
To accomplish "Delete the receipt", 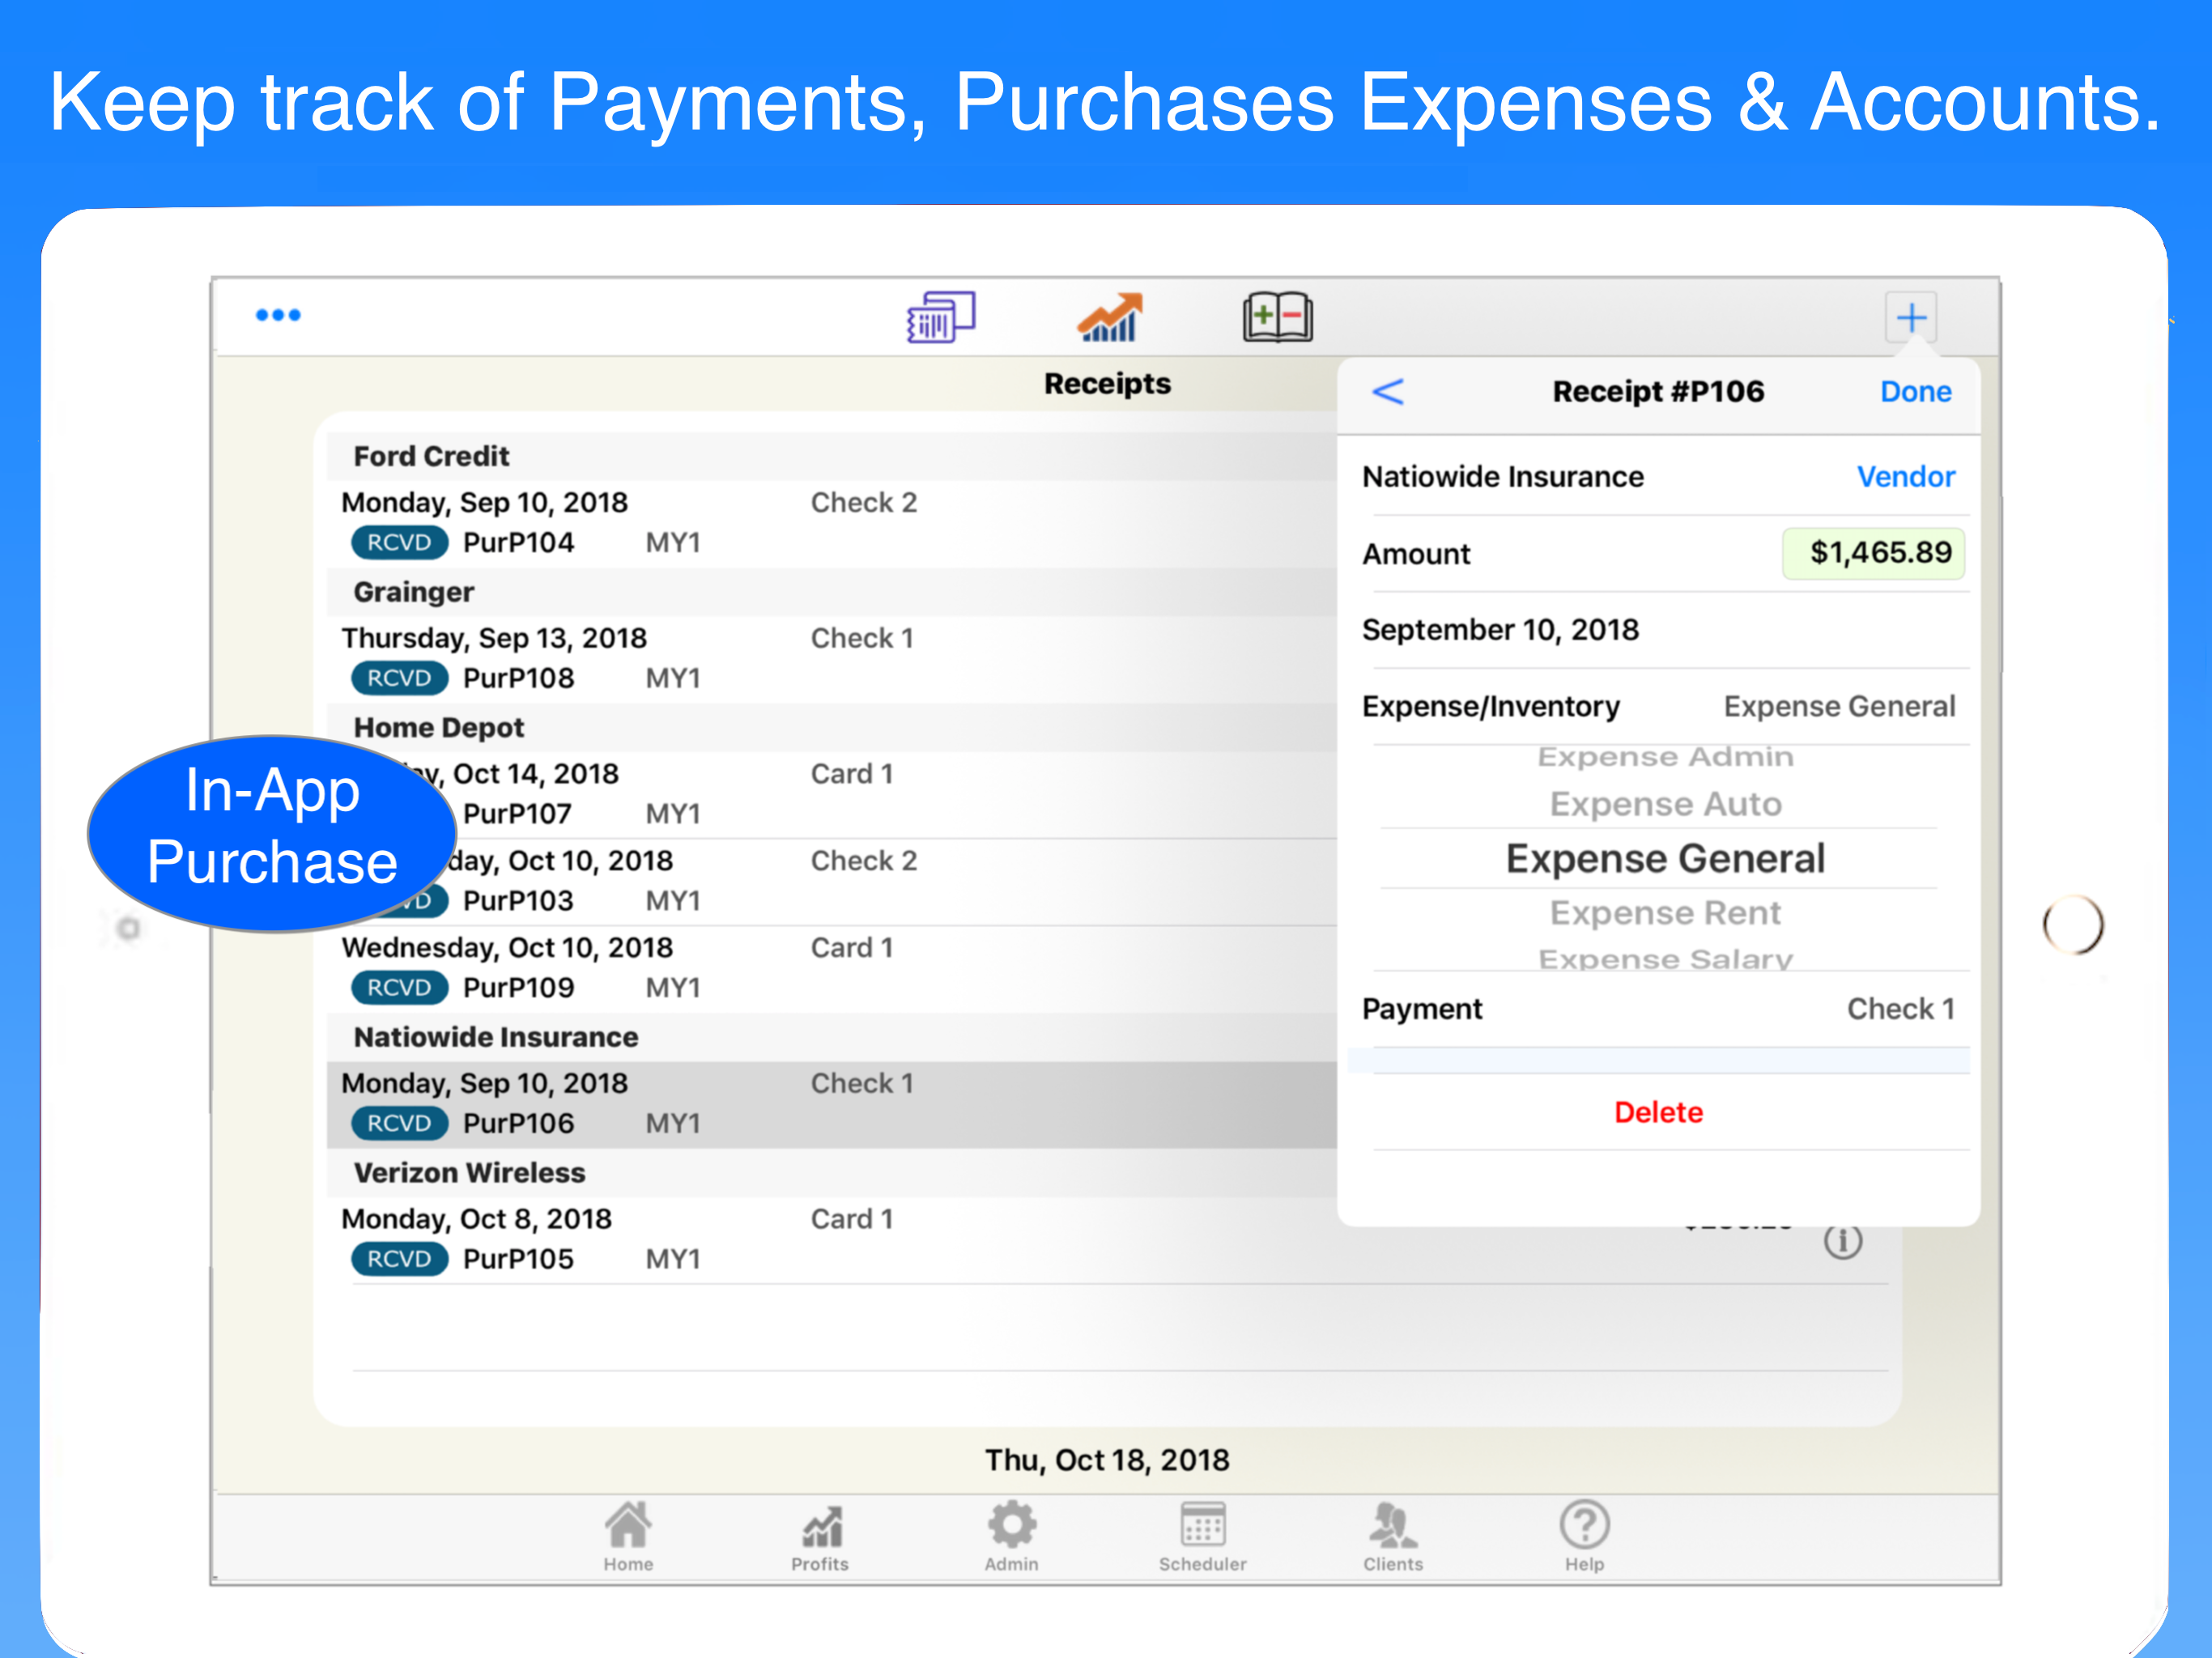I will click(1658, 1112).
